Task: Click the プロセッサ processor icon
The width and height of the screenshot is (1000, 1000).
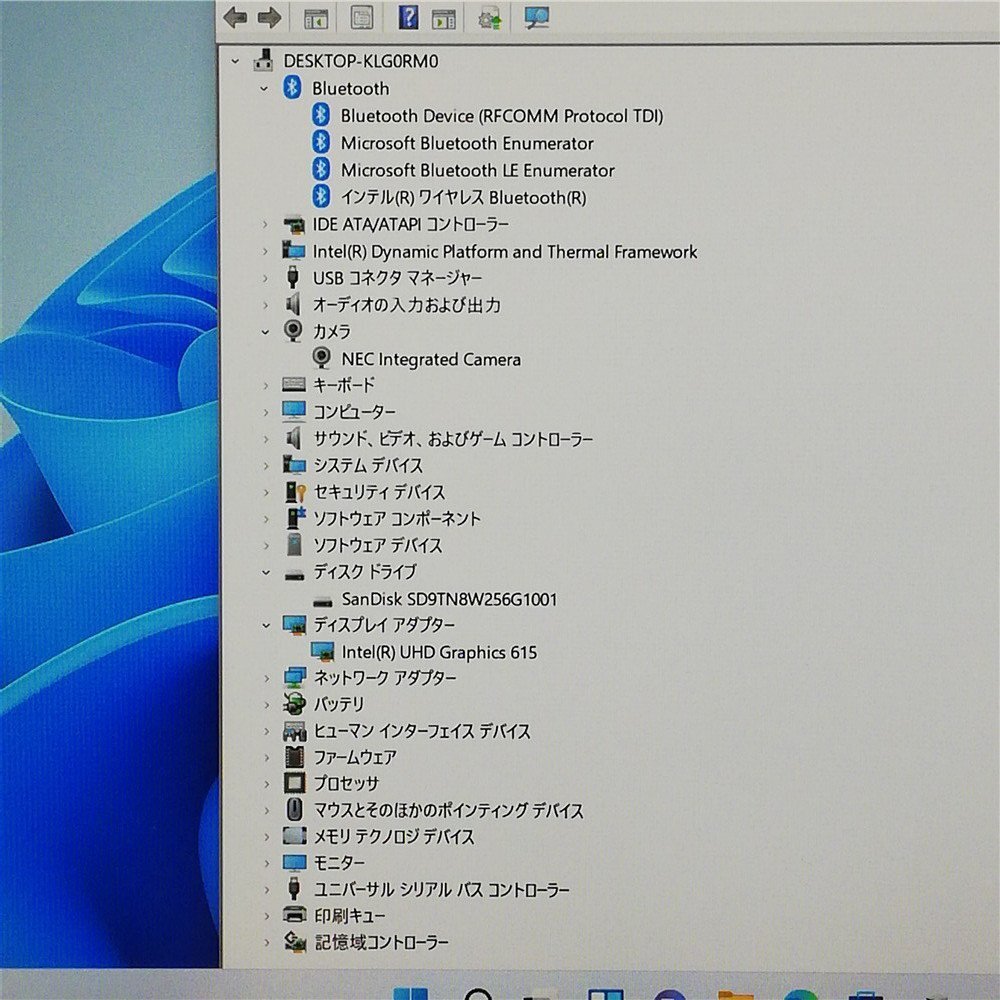Action: click(295, 783)
